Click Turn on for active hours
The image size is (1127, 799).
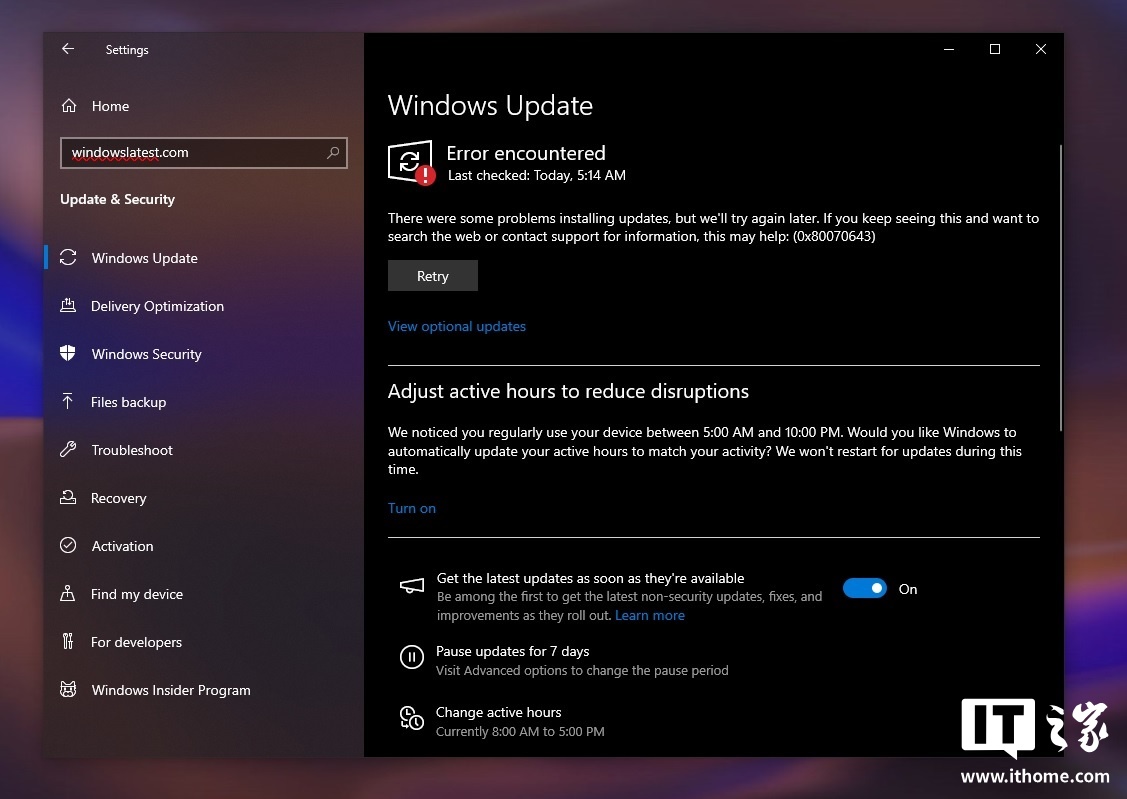[x=412, y=508]
